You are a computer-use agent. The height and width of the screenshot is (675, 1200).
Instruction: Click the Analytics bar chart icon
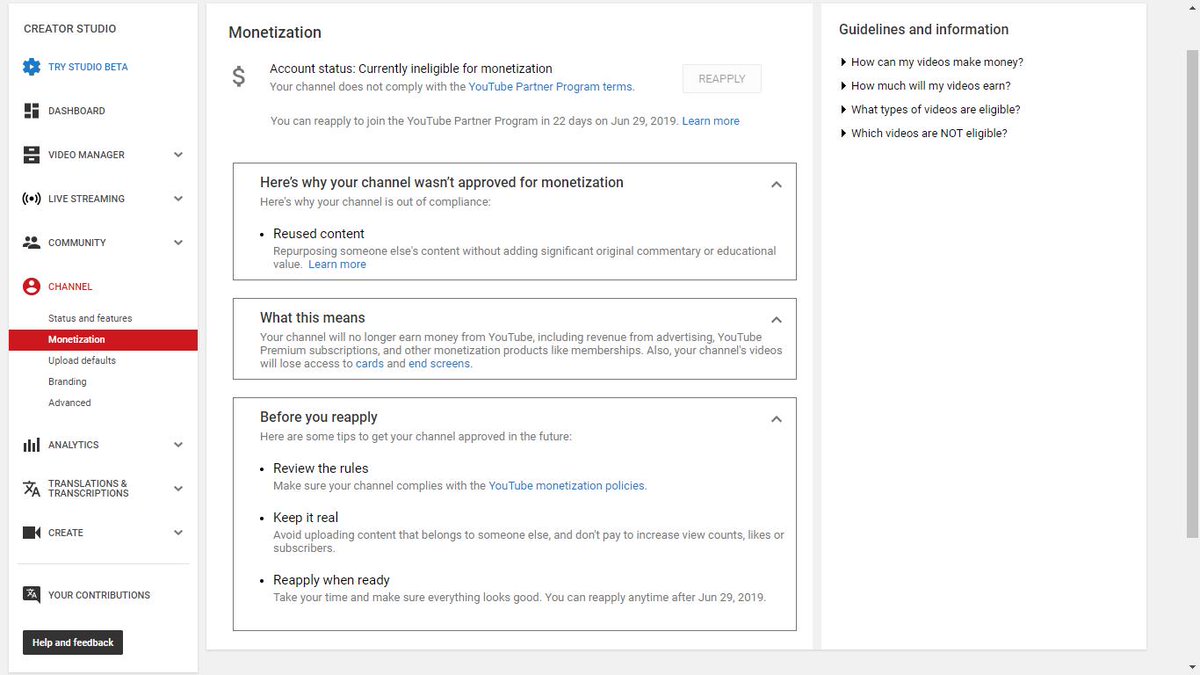pos(31,445)
